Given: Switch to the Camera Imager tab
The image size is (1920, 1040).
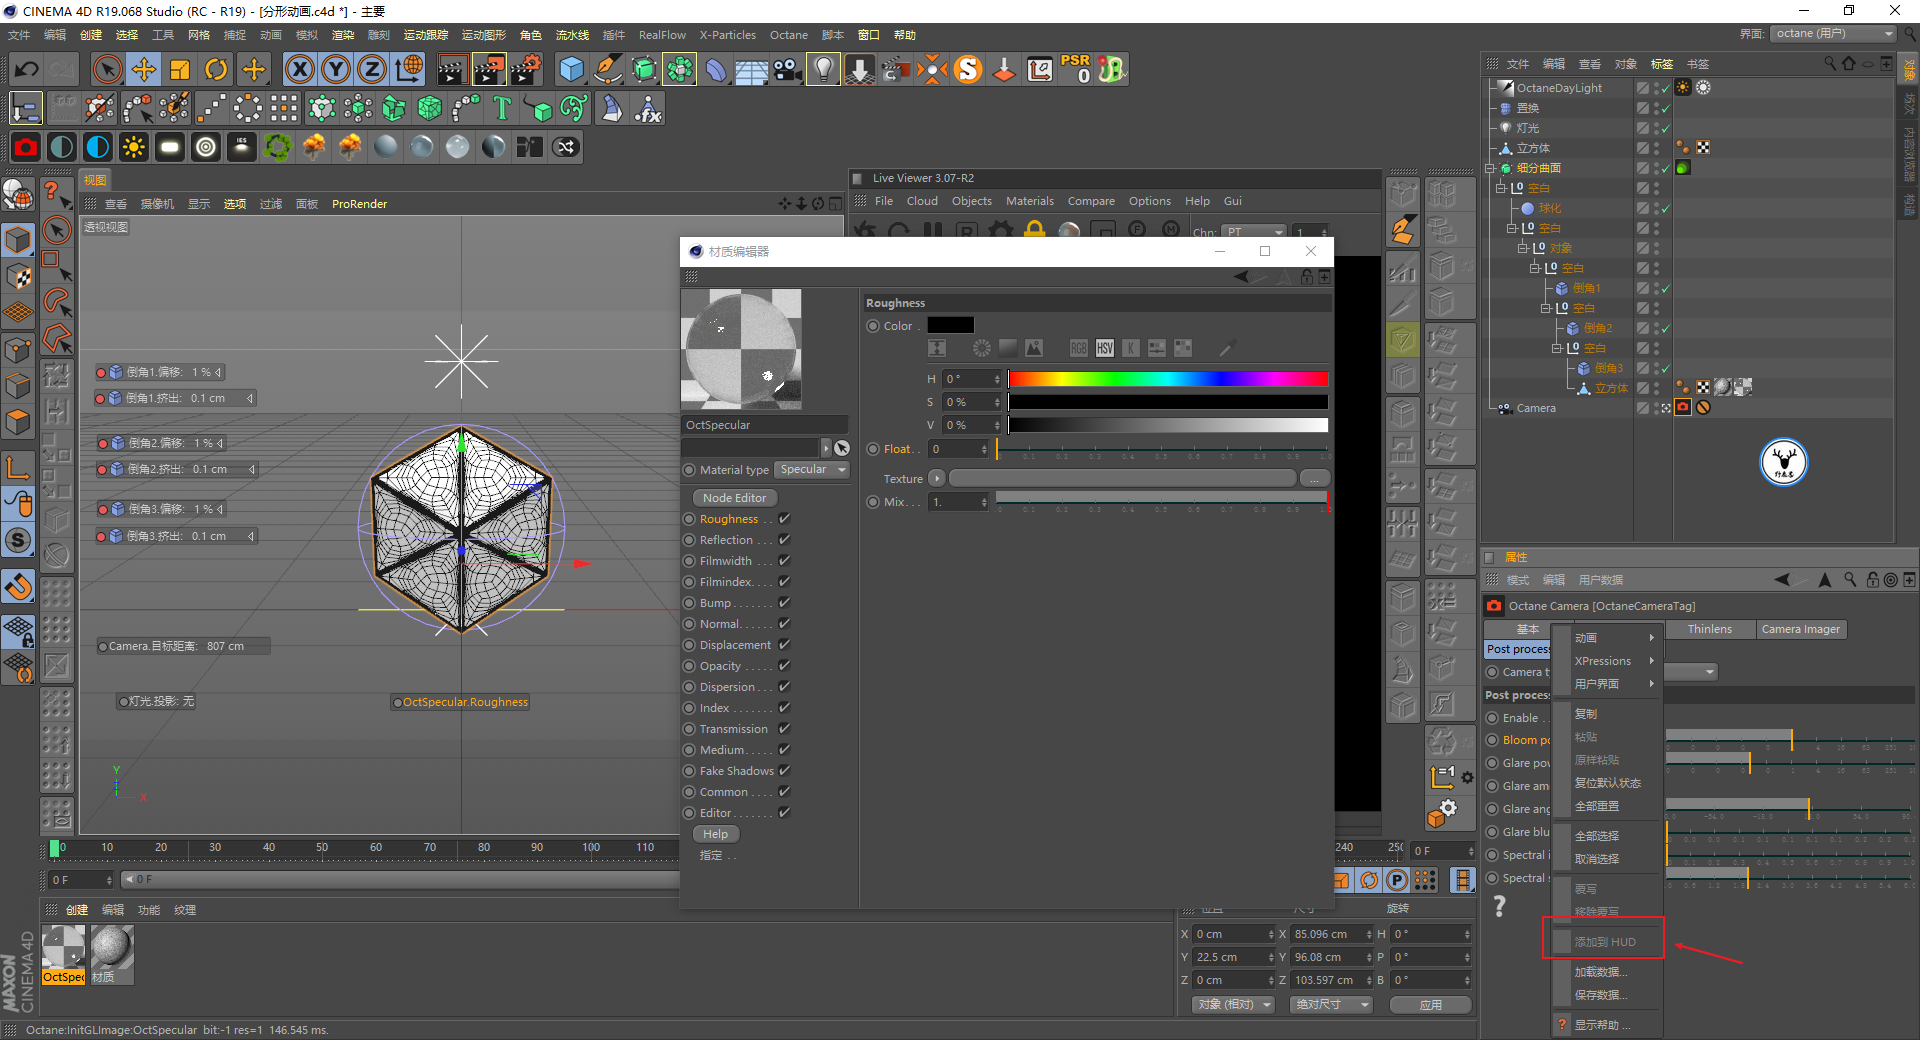Looking at the screenshot, I should pyautogui.click(x=1801, y=629).
